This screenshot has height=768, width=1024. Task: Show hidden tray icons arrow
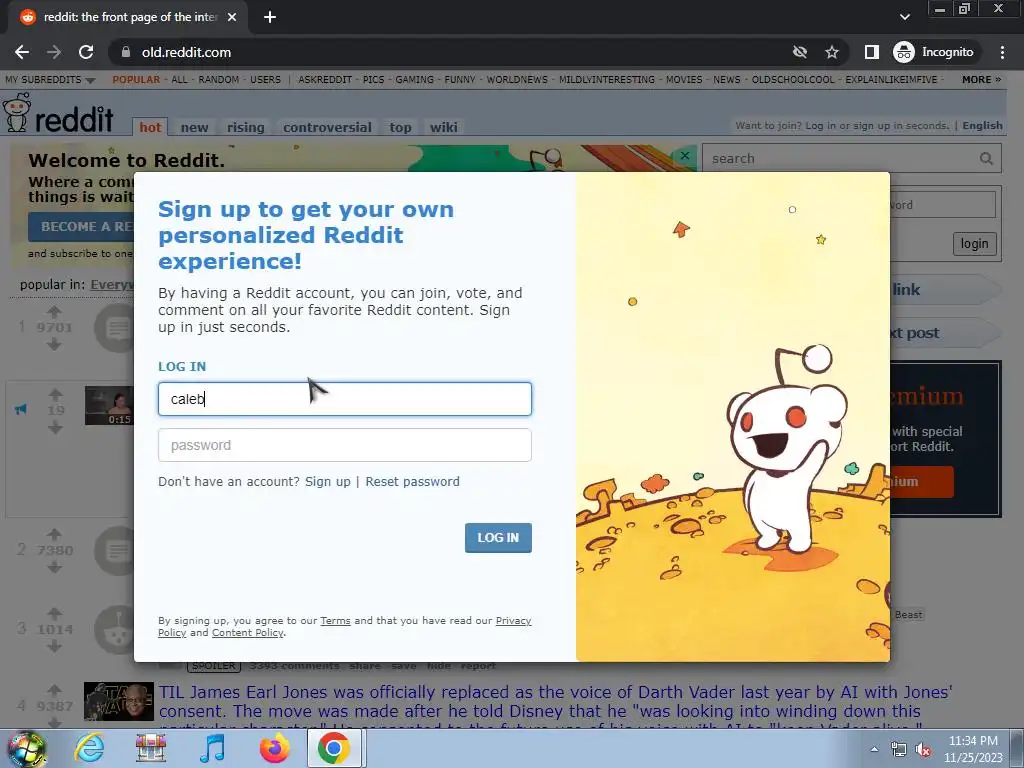click(874, 749)
